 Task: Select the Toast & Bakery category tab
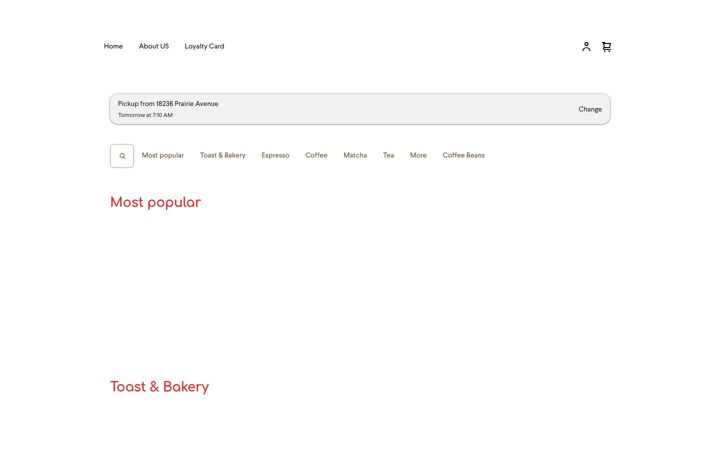click(x=223, y=155)
